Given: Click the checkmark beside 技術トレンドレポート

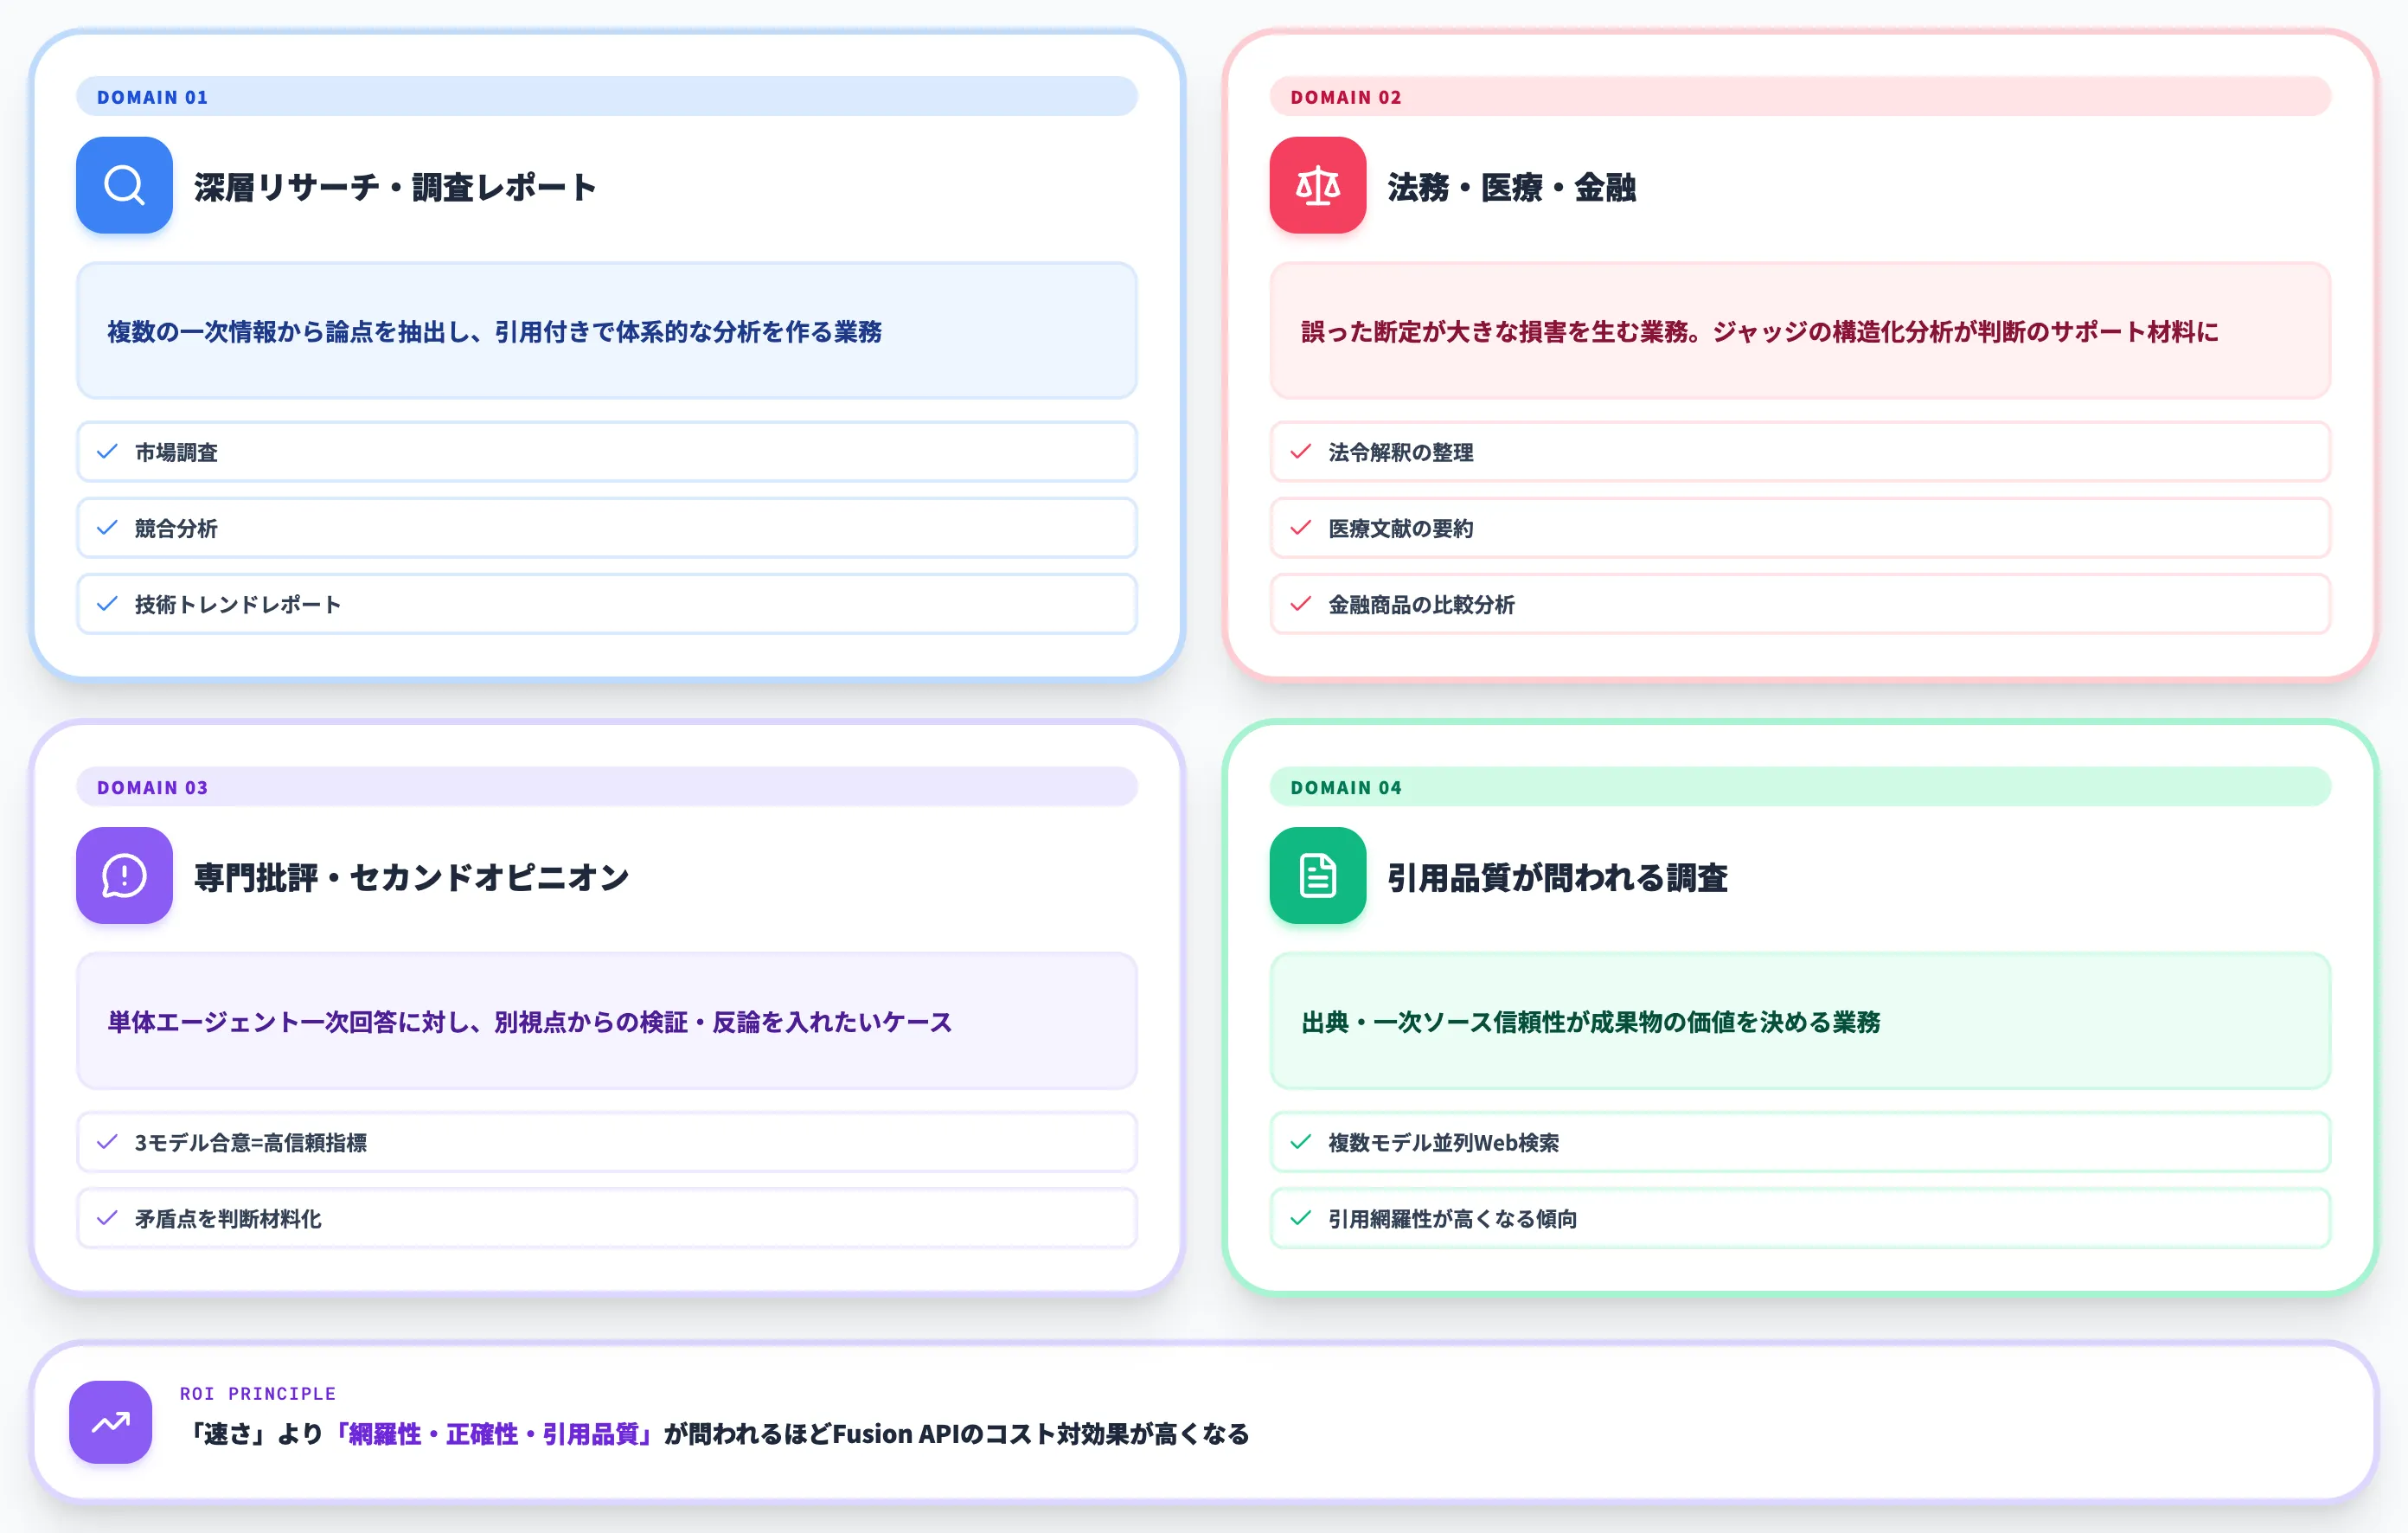Looking at the screenshot, I should click(107, 604).
